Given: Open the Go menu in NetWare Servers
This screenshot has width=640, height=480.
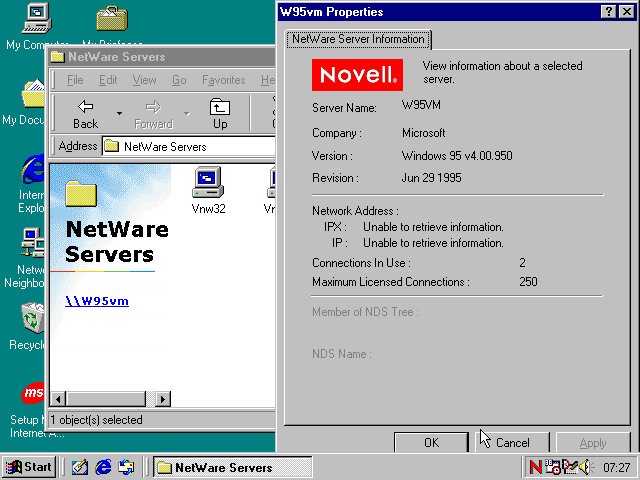Looking at the screenshot, I should tap(179, 80).
